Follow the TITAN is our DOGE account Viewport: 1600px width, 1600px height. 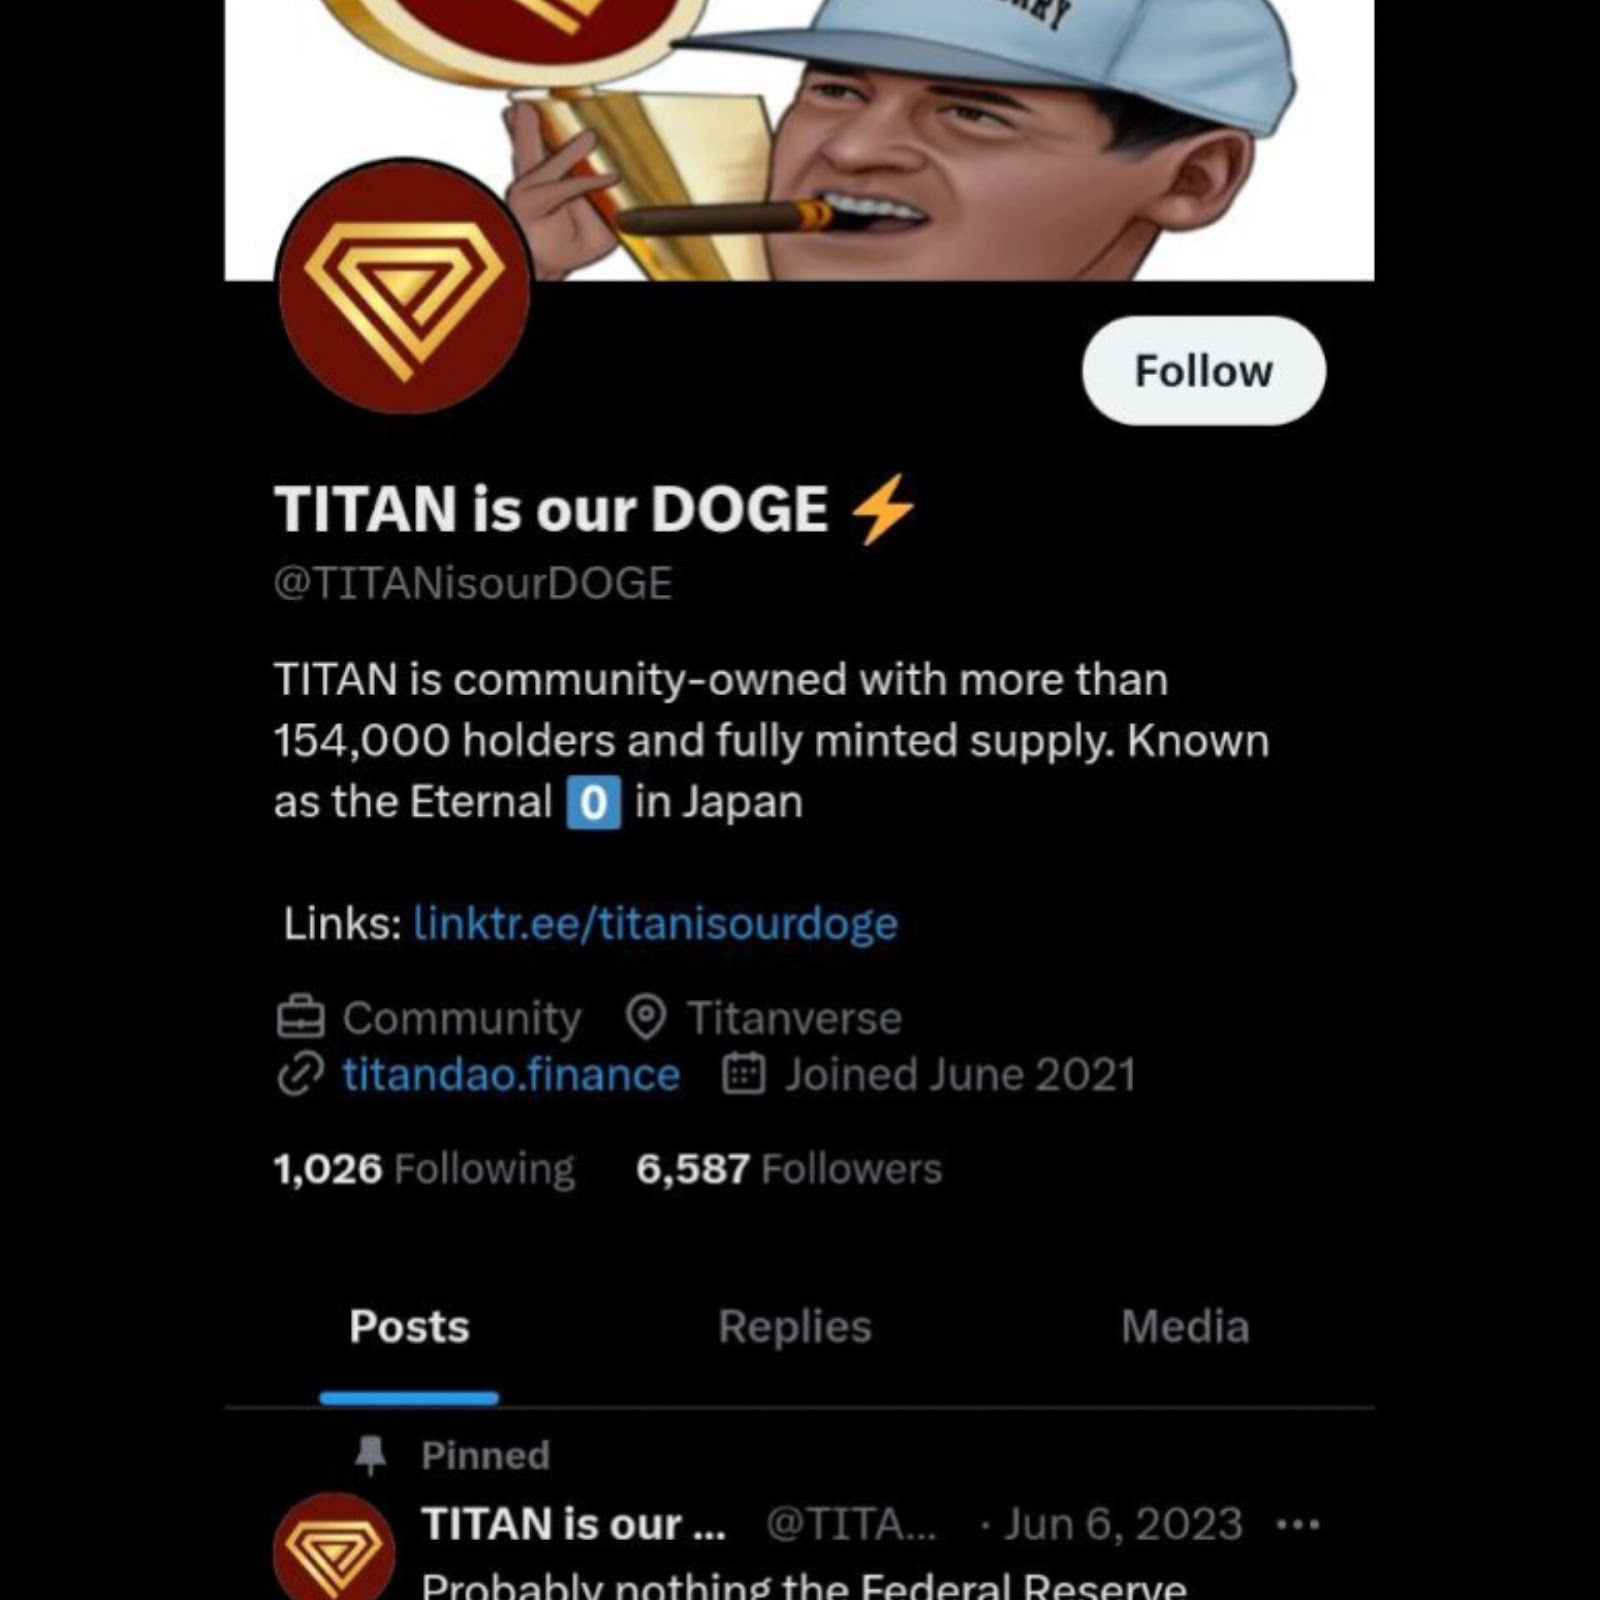click(1203, 371)
